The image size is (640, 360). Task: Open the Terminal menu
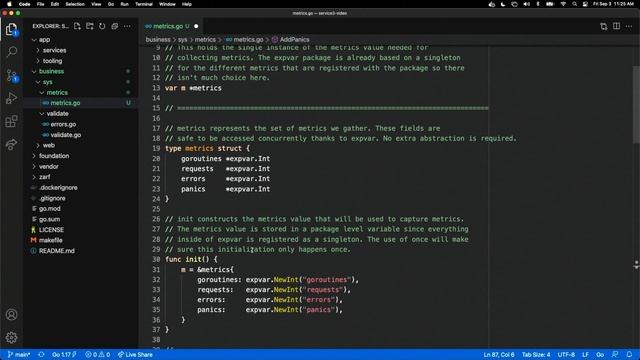pyautogui.click(x=144, y=4)
